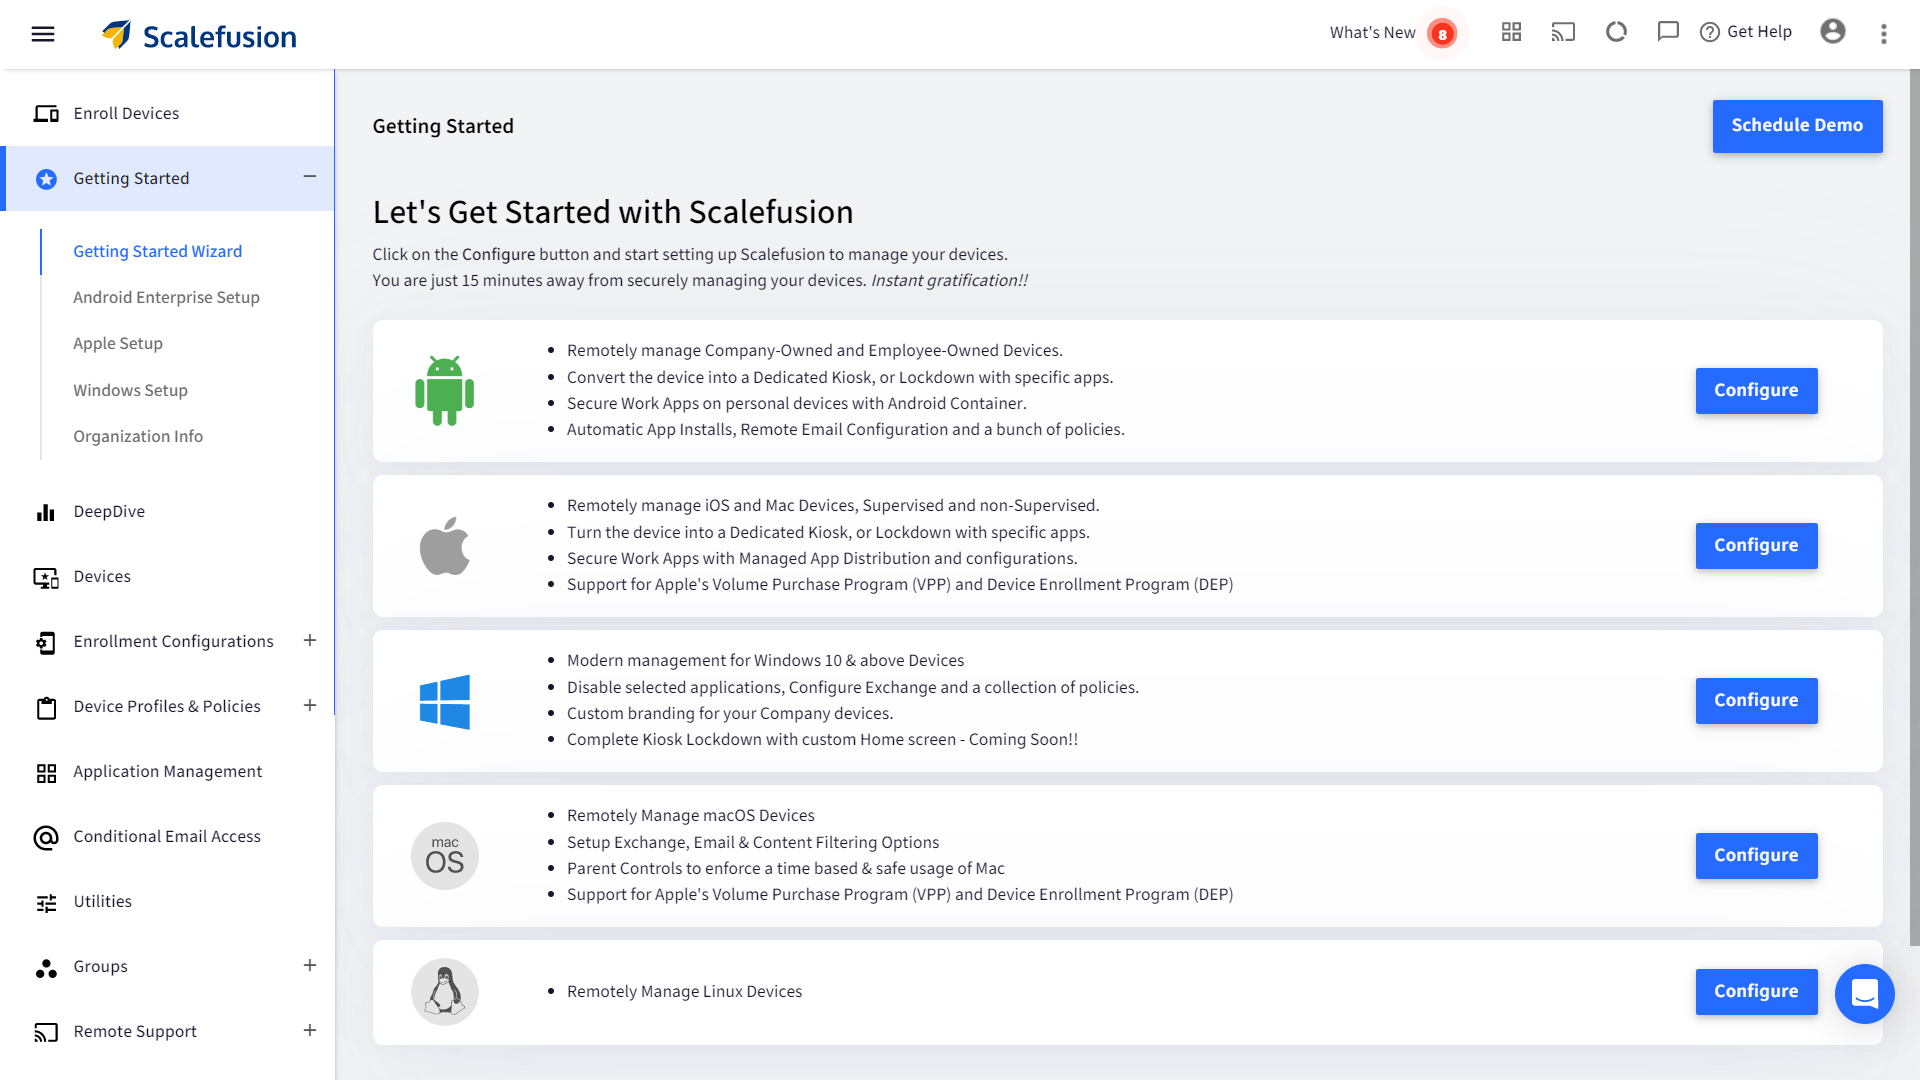This screenshot has height=1080, width=1920.
Task: Open the user account profile icon
Action: [1832, 32]
